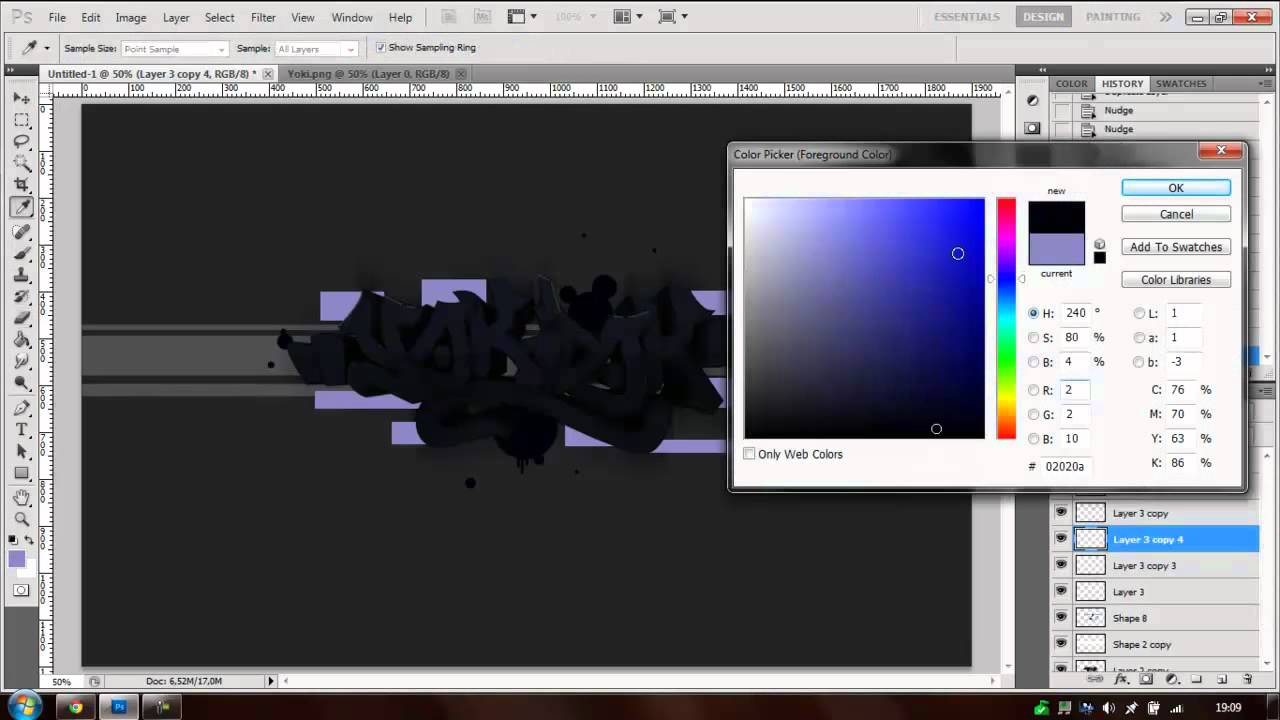
Task: Click Add To Swatches button
Action: (1176, 247)
